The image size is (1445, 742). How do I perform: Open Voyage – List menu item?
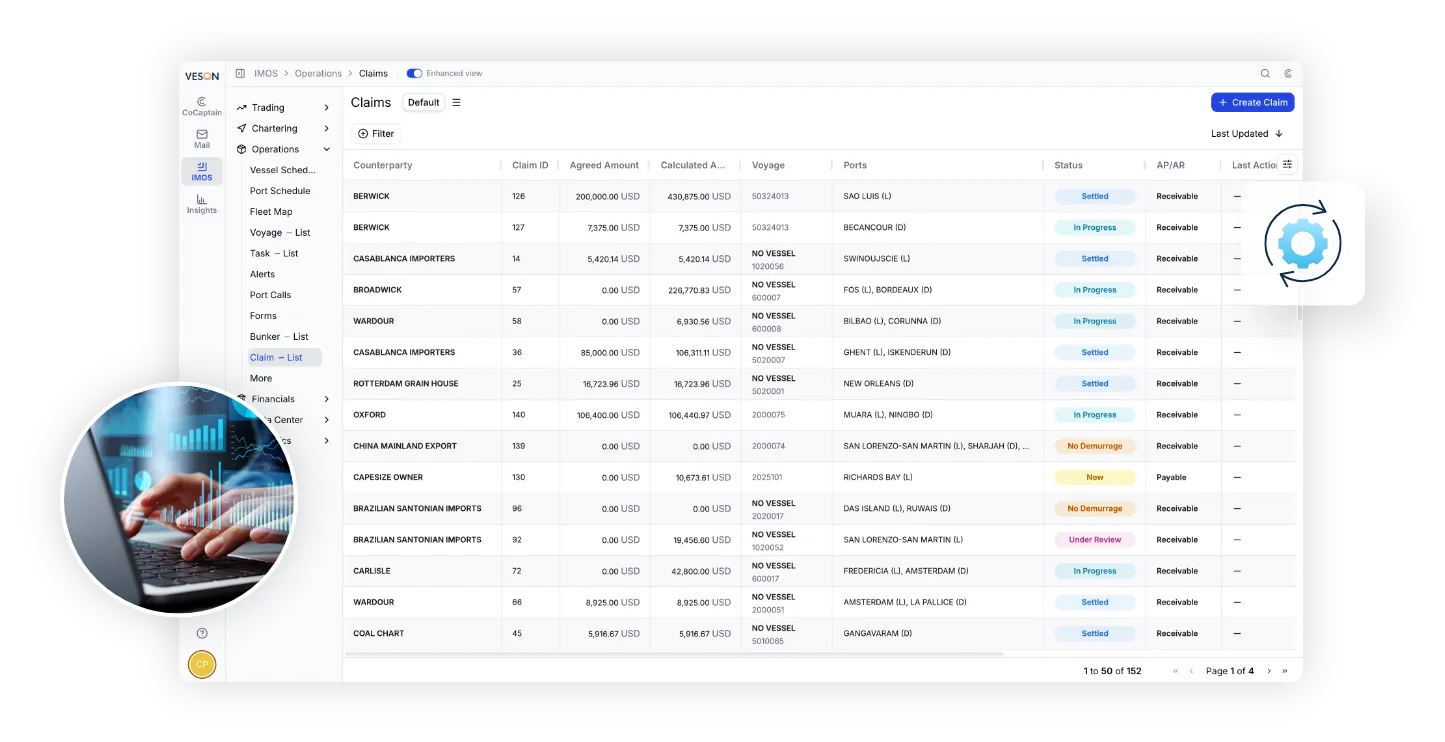click(x=280, y=233)
